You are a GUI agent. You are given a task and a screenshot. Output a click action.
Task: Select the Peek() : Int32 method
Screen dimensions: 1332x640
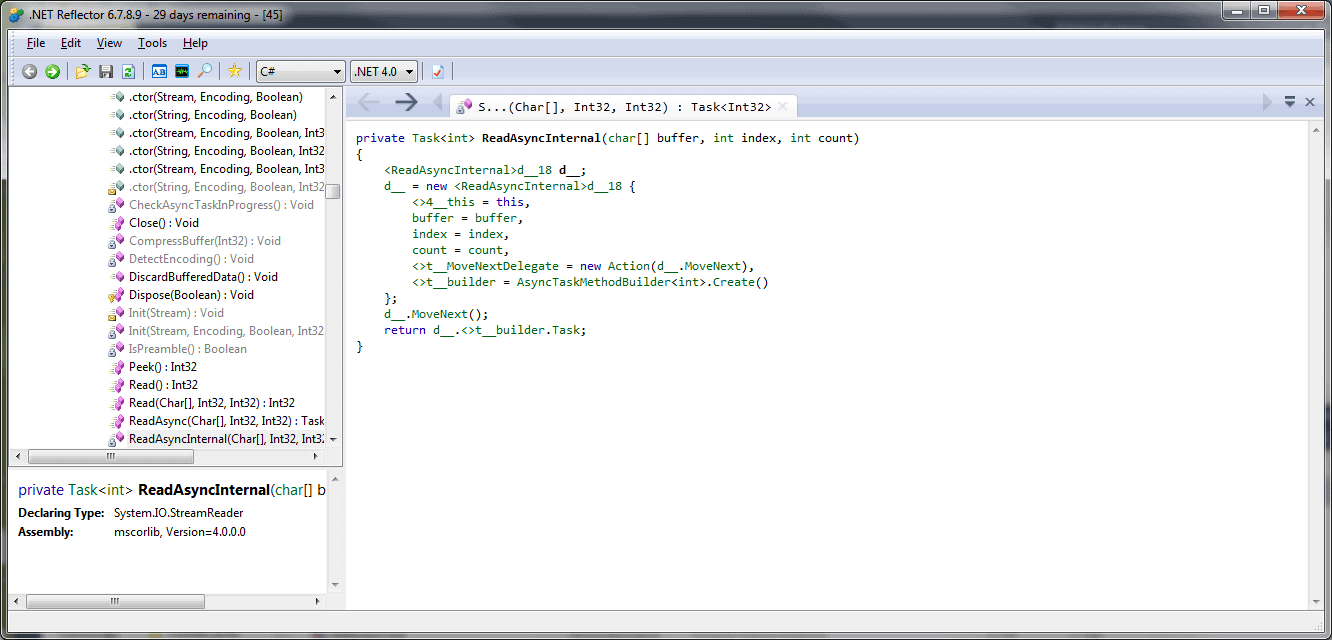(x=163, y=367)
